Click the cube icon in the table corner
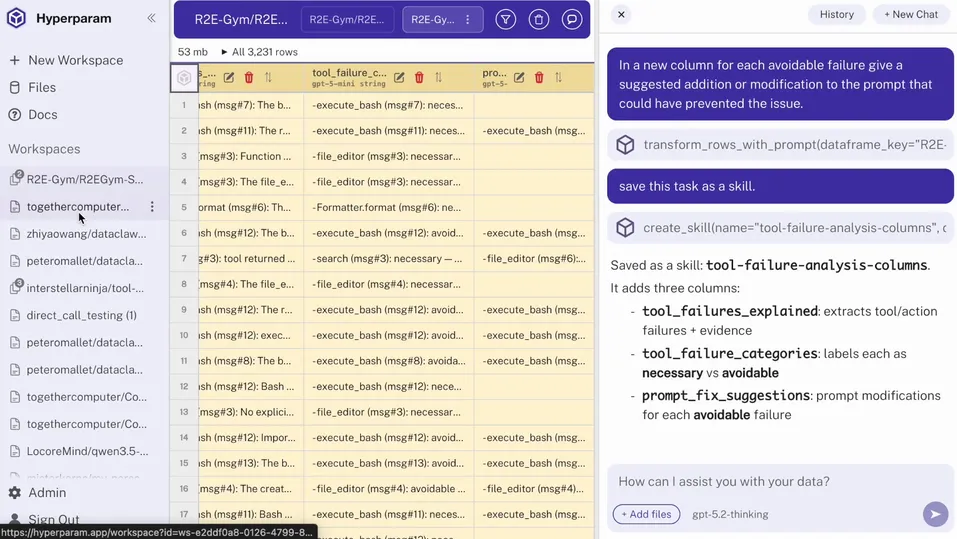The image size is (957, 539). coord(184,77)
